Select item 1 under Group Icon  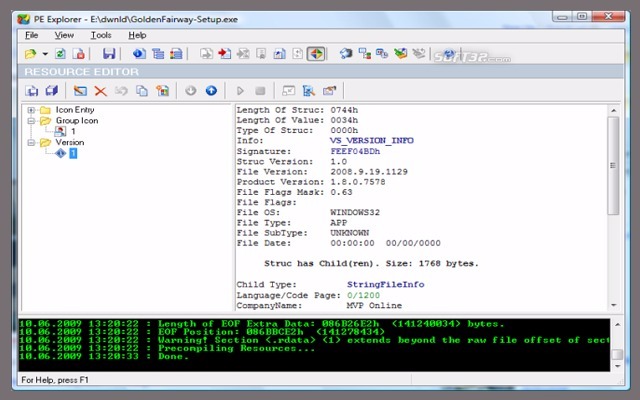tap(73, 132)
